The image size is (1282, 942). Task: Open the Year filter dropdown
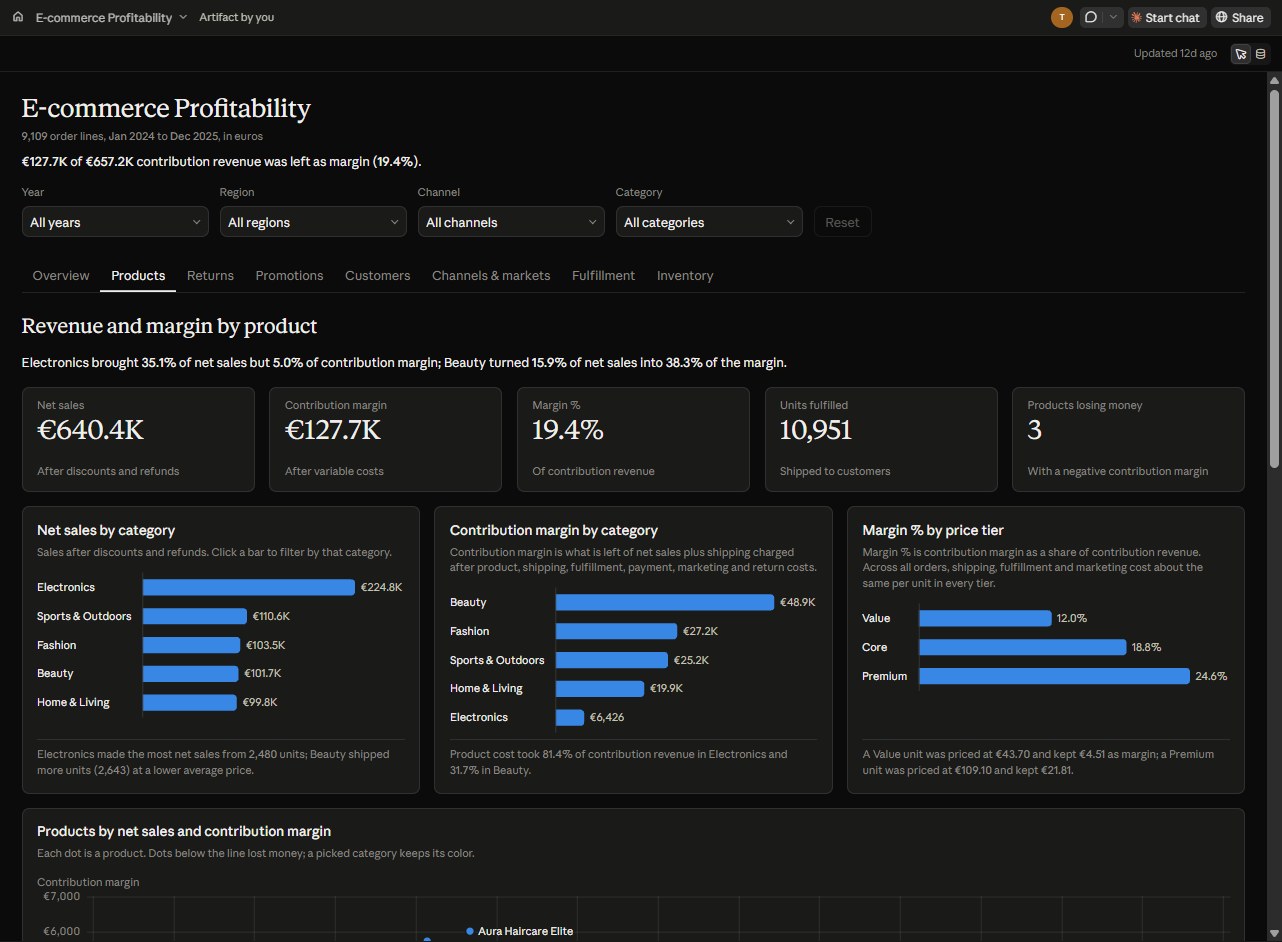(115, 222)
